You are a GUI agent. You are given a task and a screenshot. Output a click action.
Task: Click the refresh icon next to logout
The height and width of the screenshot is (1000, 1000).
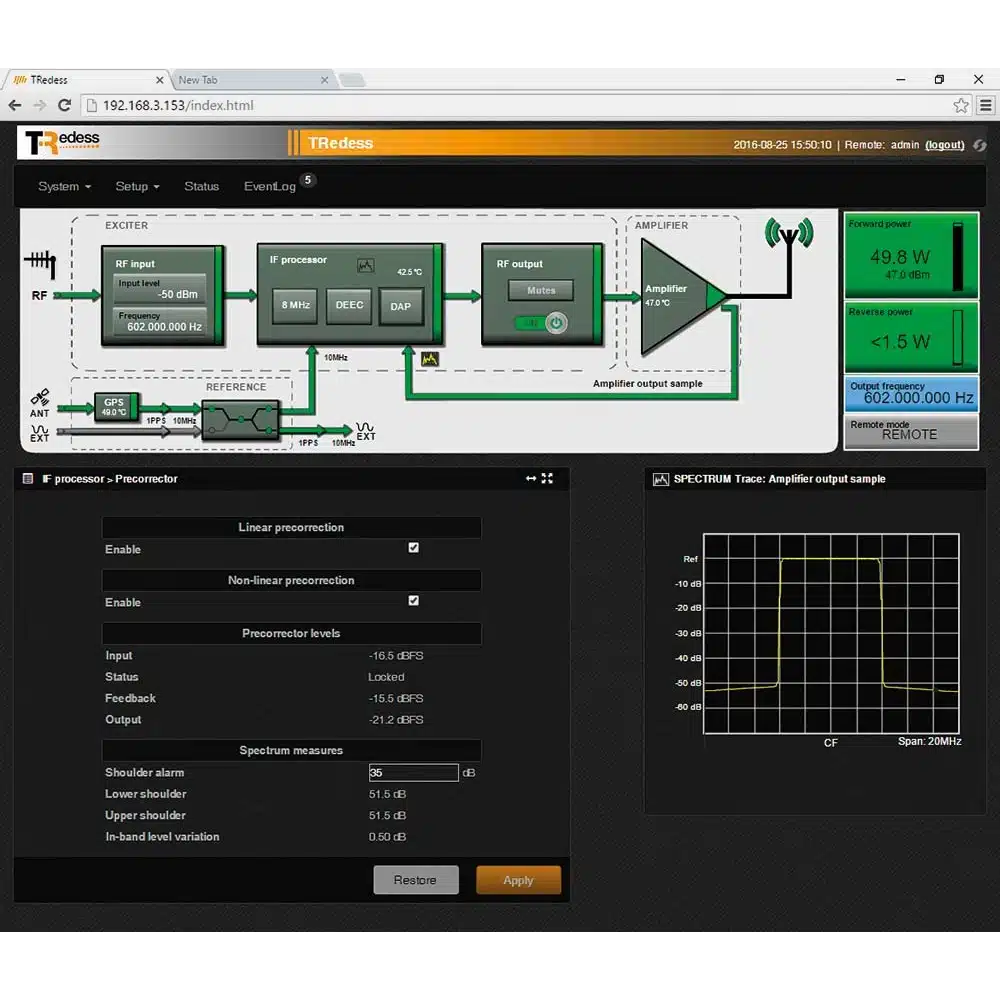pyautogui.click(x=980, y=145)
